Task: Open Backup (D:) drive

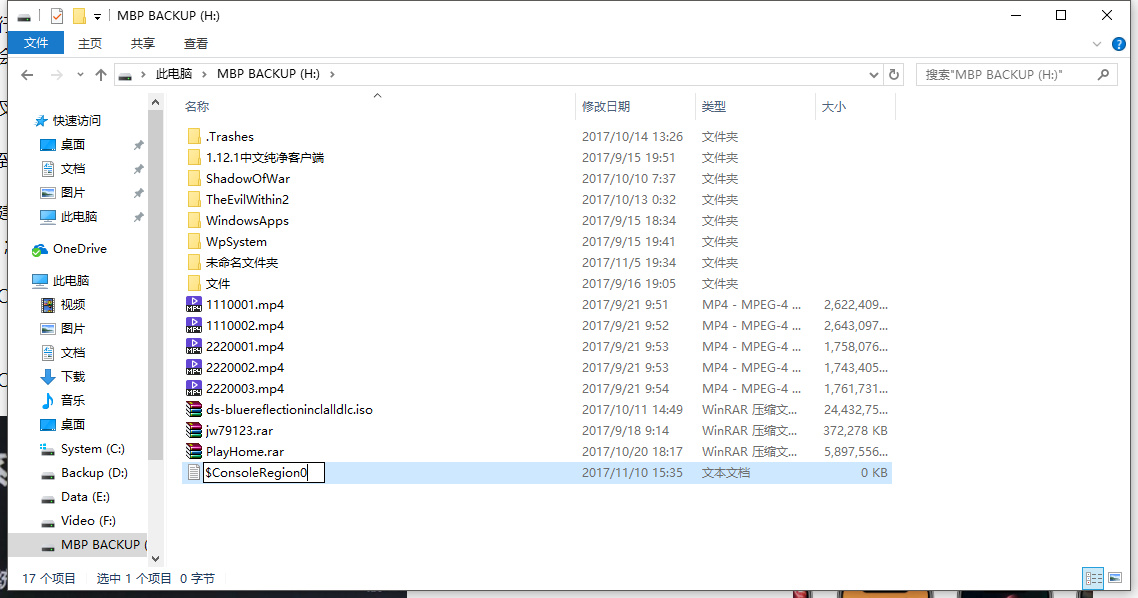Action: coord(94,472)
